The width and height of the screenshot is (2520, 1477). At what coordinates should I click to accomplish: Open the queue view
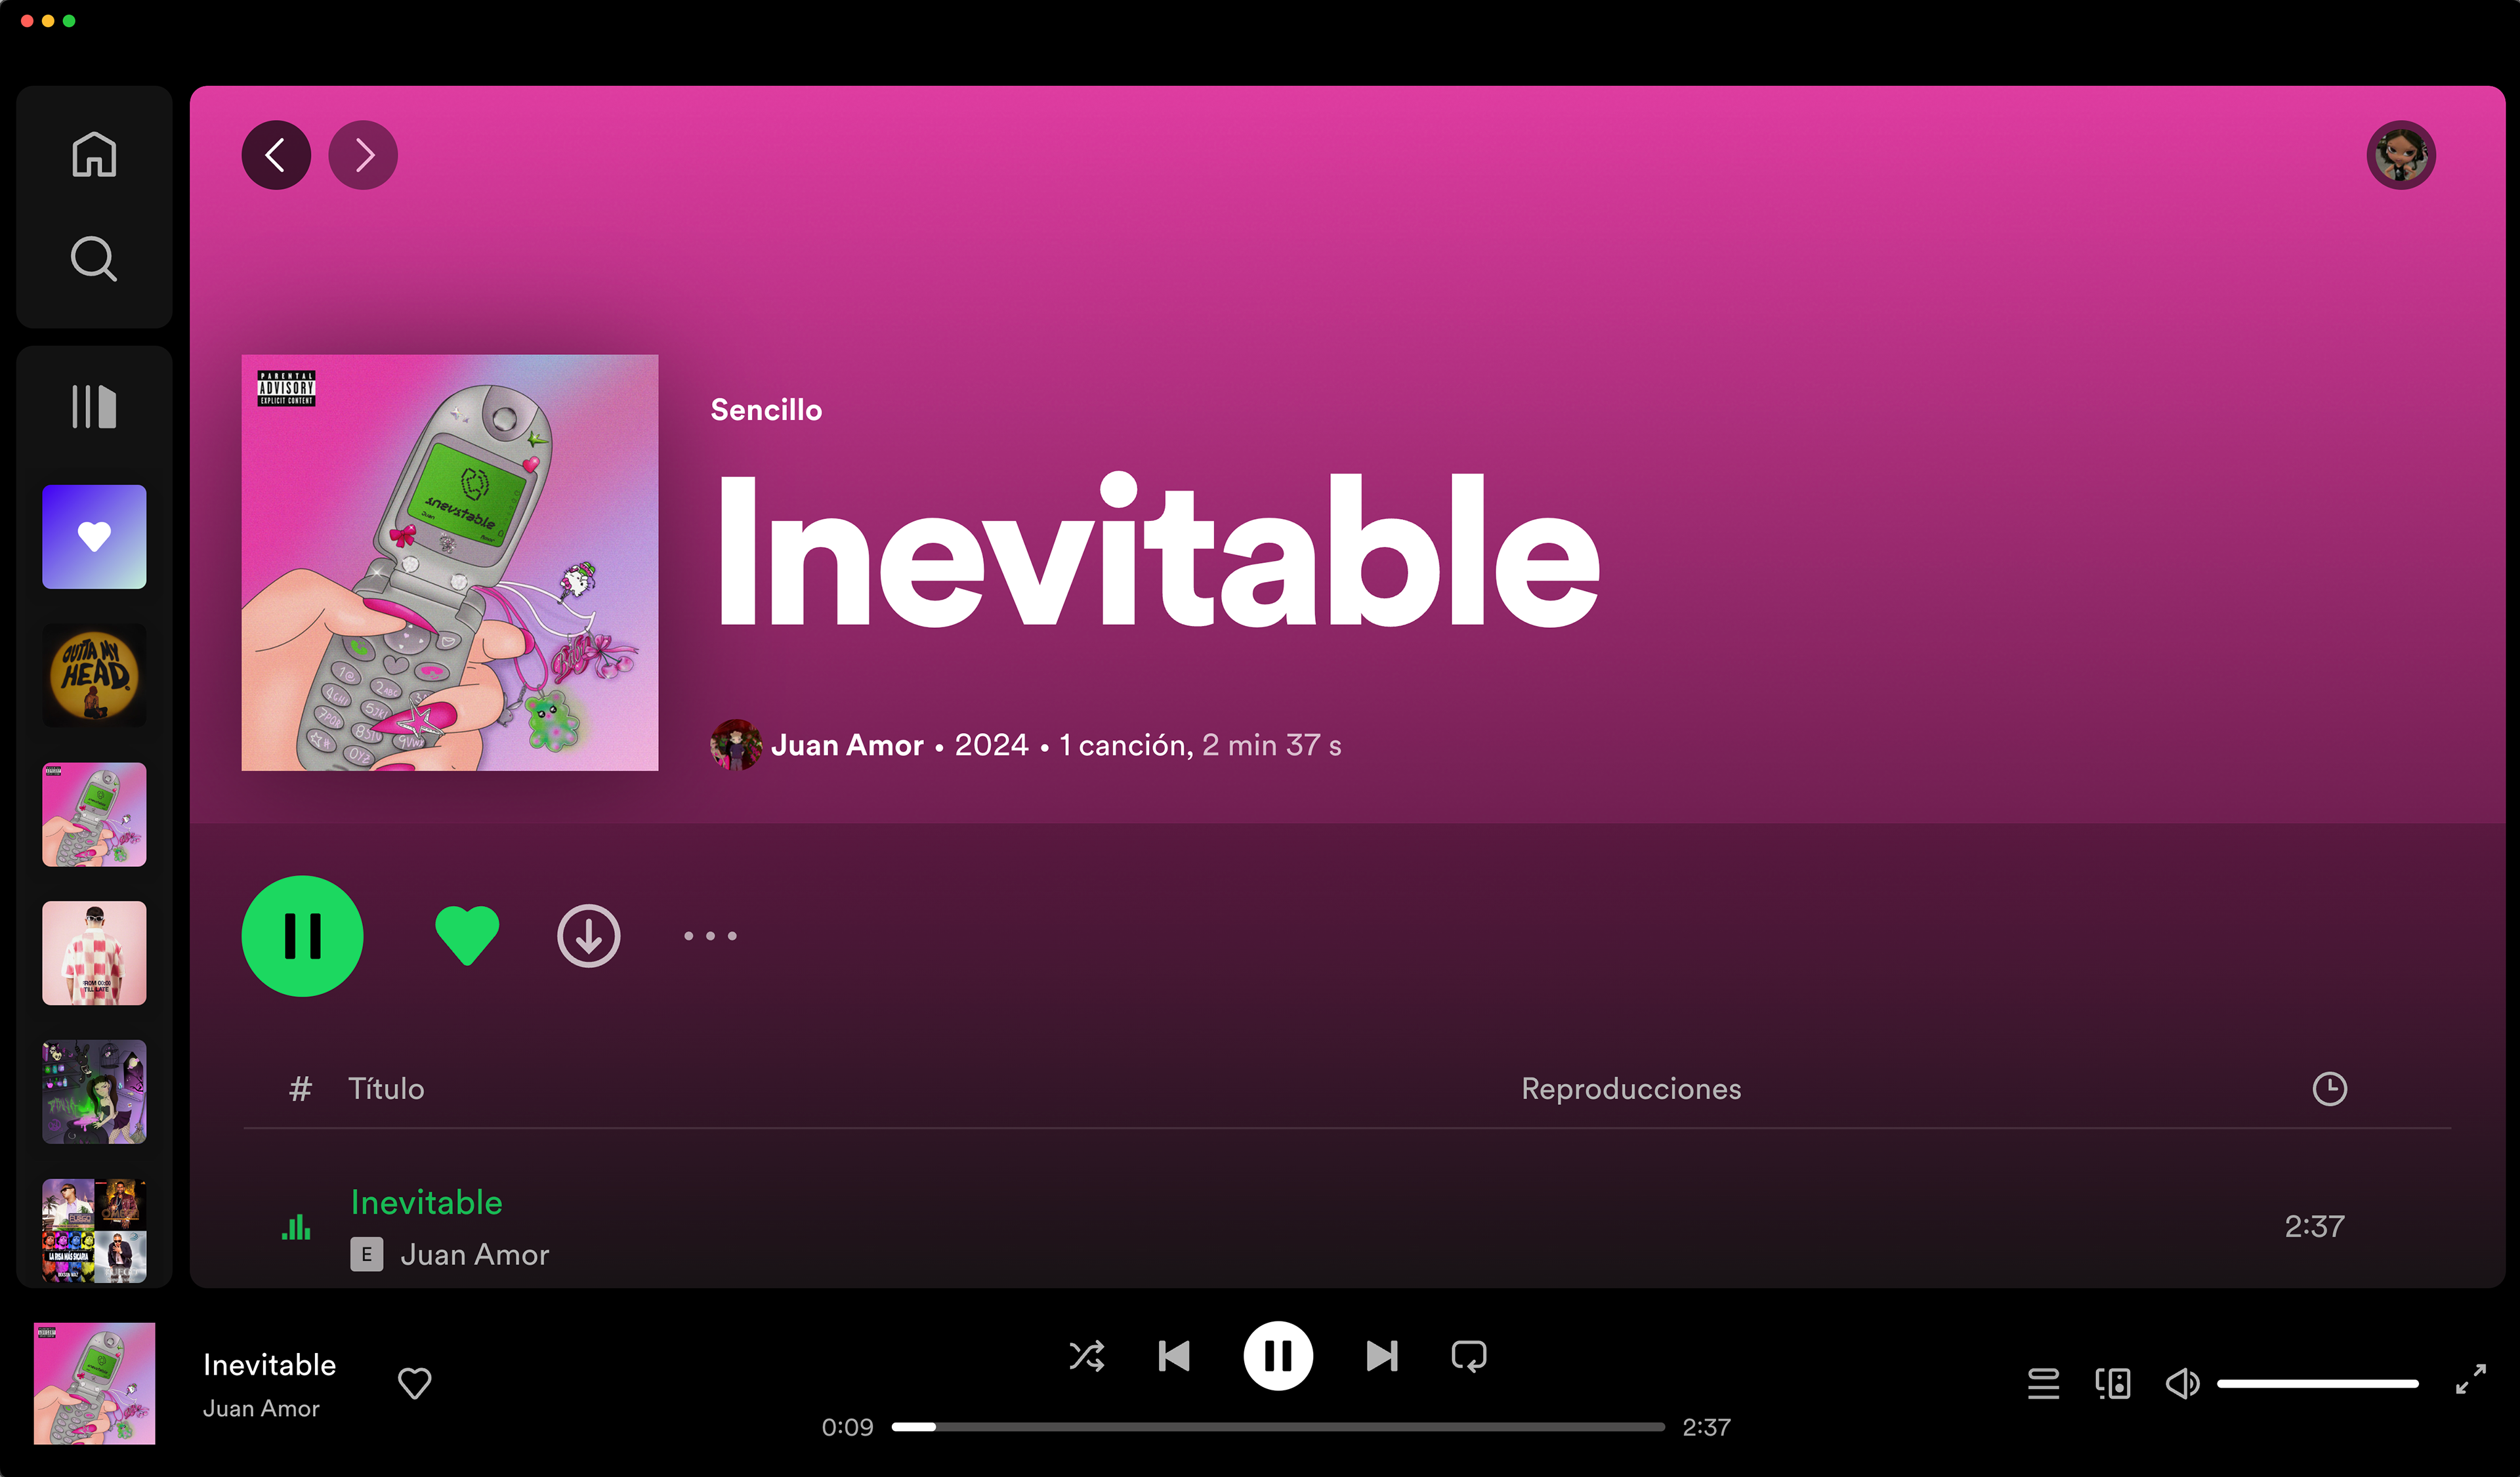[2043, 1384]
